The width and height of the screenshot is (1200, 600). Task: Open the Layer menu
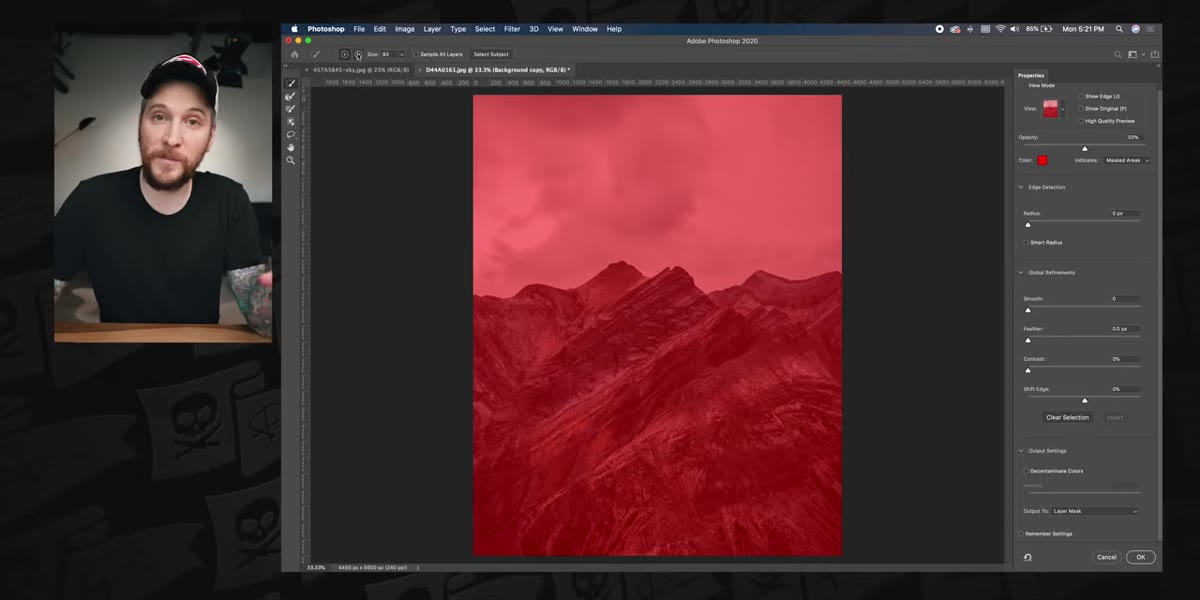click(432, 29)
